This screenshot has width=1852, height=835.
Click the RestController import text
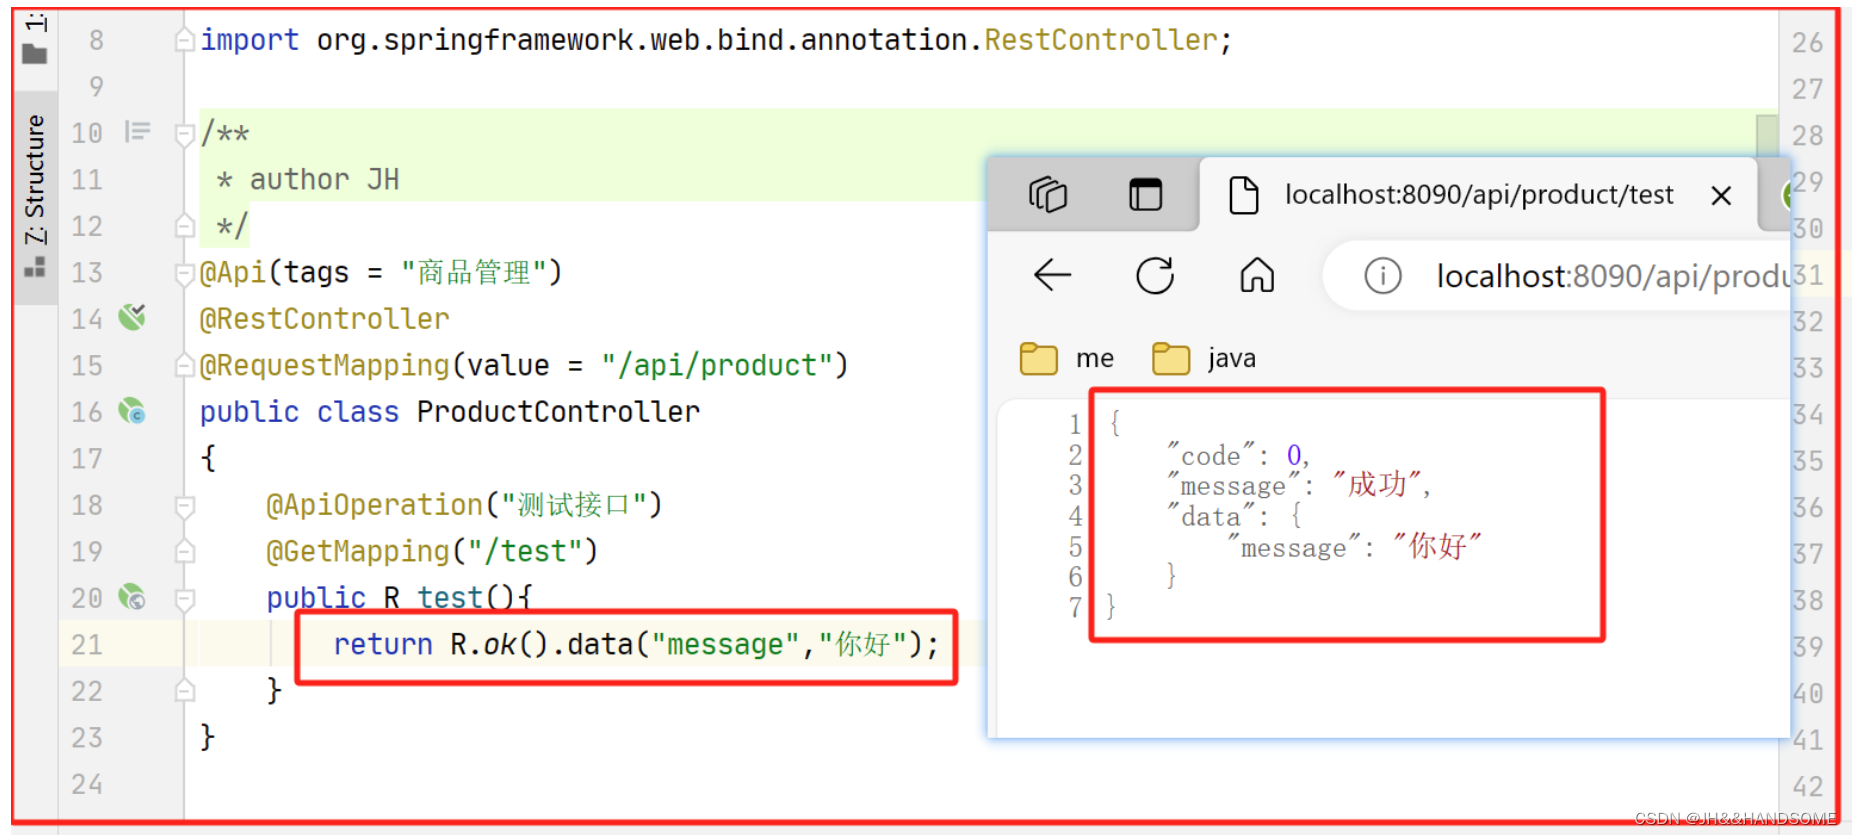[1100, 40]
